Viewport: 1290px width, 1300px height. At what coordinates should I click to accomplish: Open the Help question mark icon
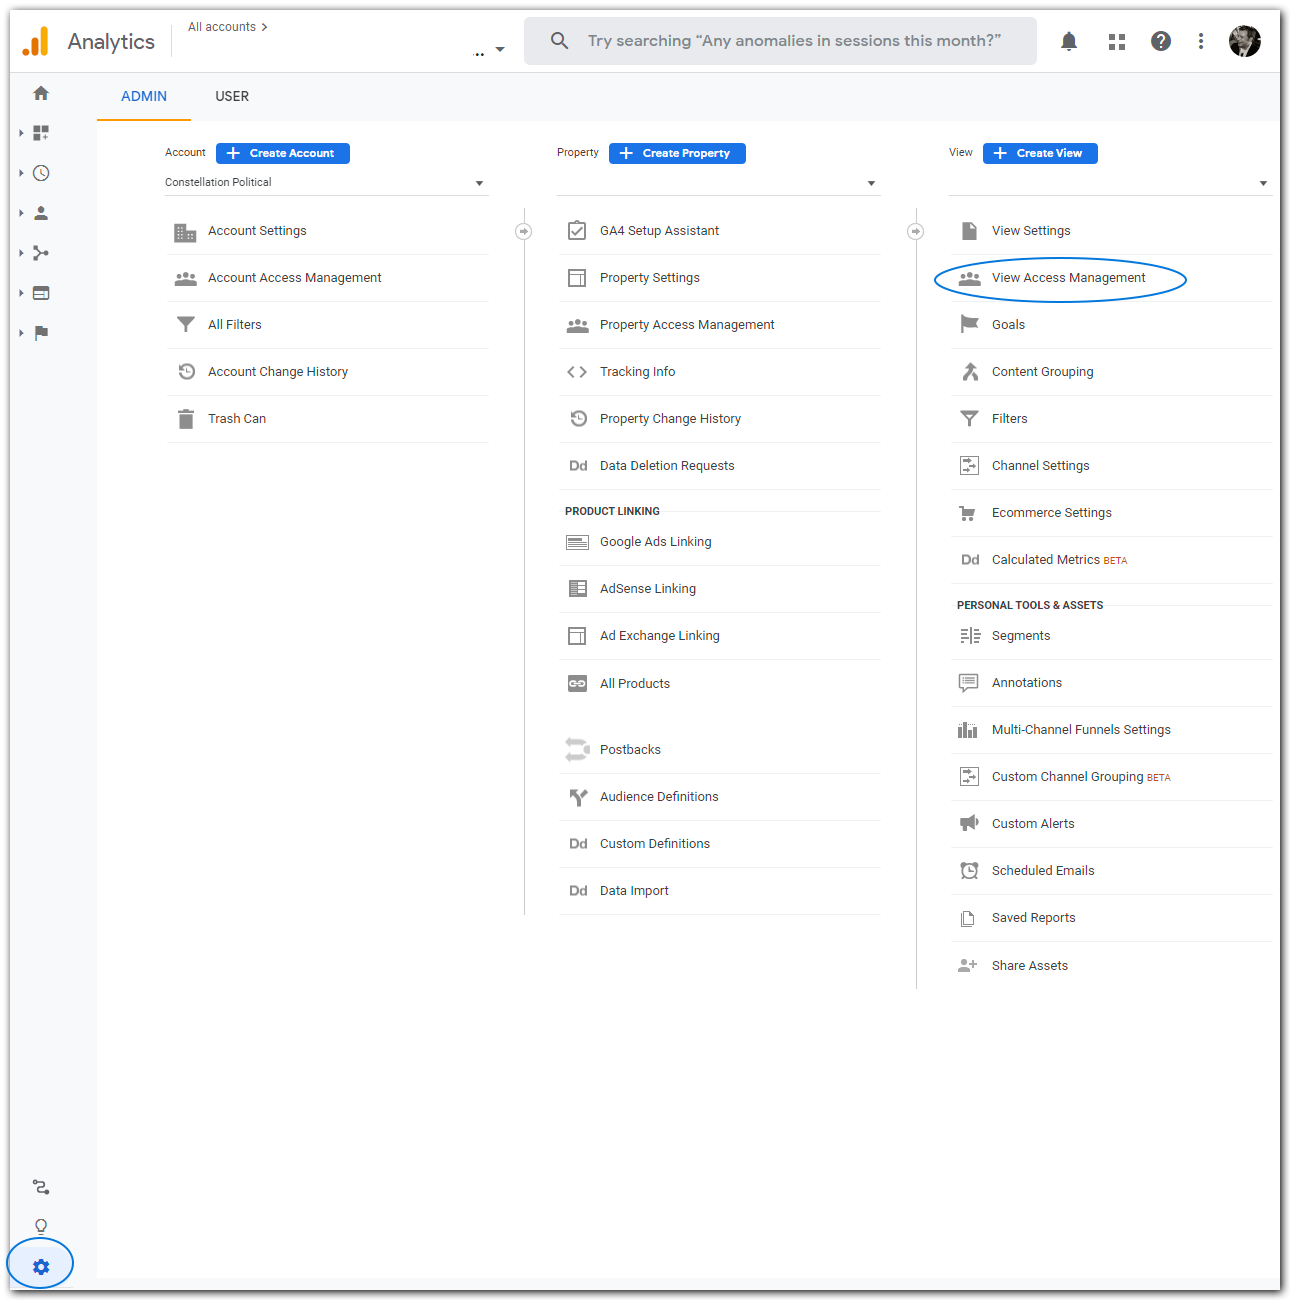tap(1161, 41)
